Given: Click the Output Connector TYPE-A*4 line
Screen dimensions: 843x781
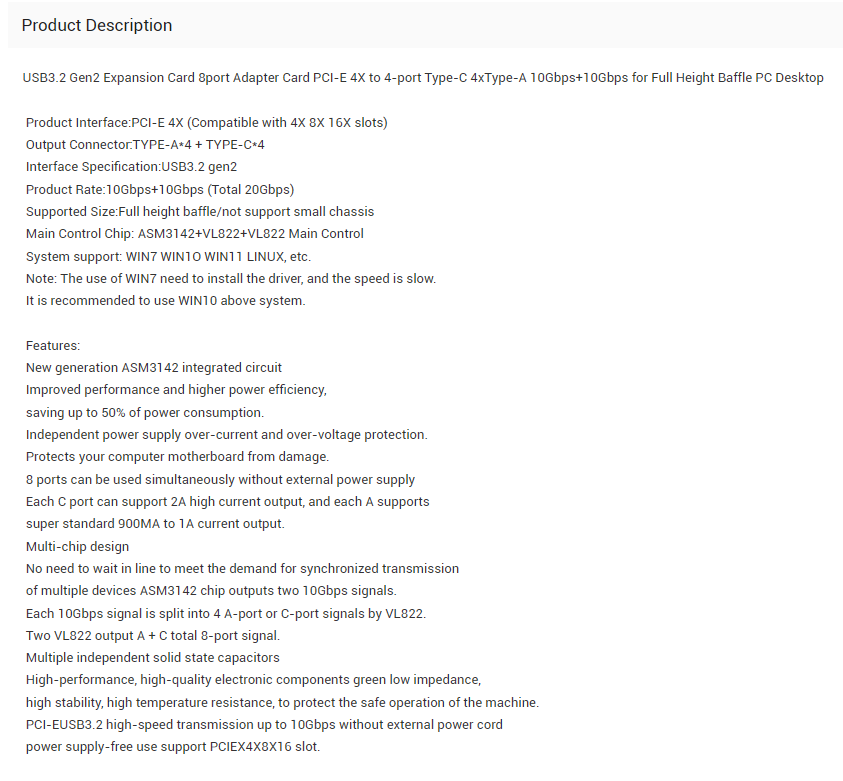Looking at the screenshot, I should (x=145, y=145).
